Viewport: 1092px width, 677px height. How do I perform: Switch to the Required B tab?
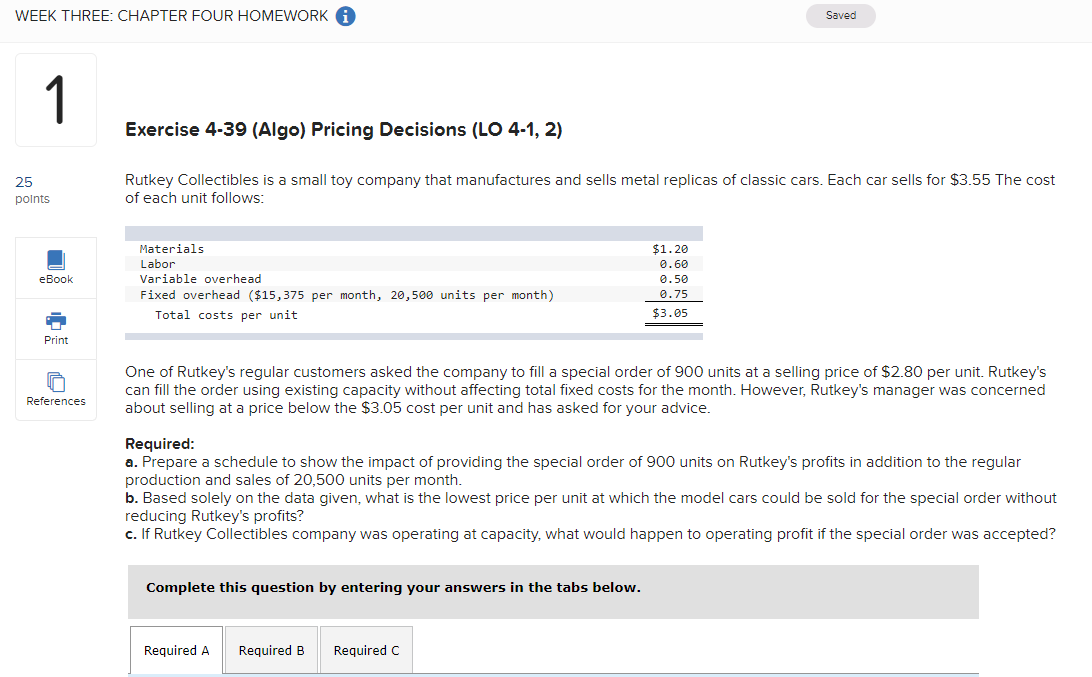point(270,650)
